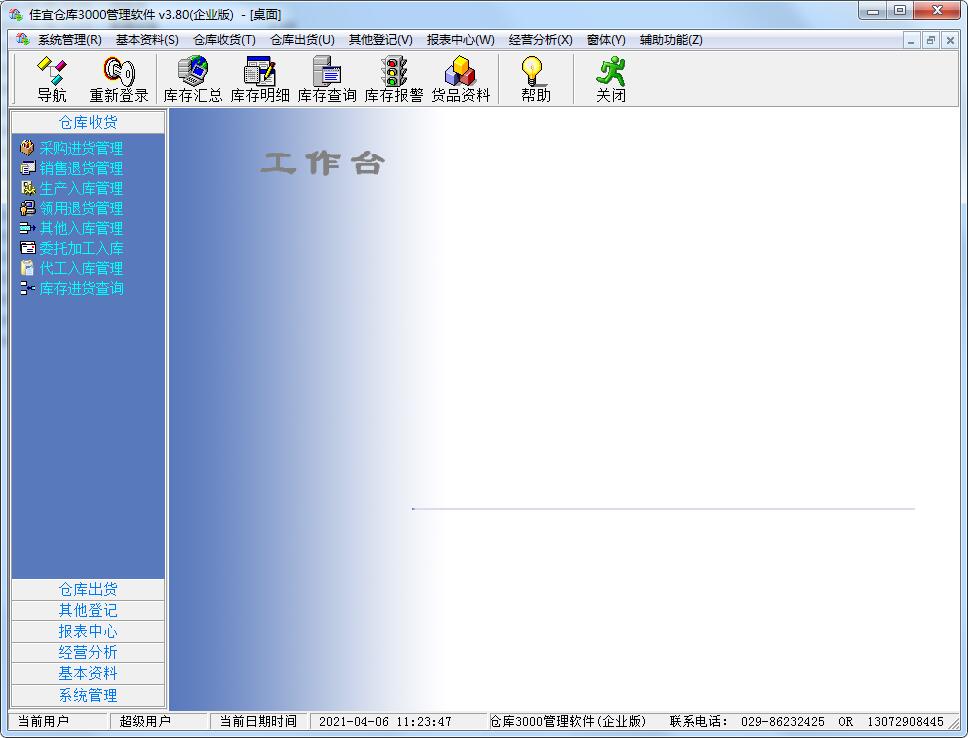Open 库存明细 inventory detail toolbar icon
The height and width of the screenshot is (738, 968).
pyautogui.click(x=259, y=71)
